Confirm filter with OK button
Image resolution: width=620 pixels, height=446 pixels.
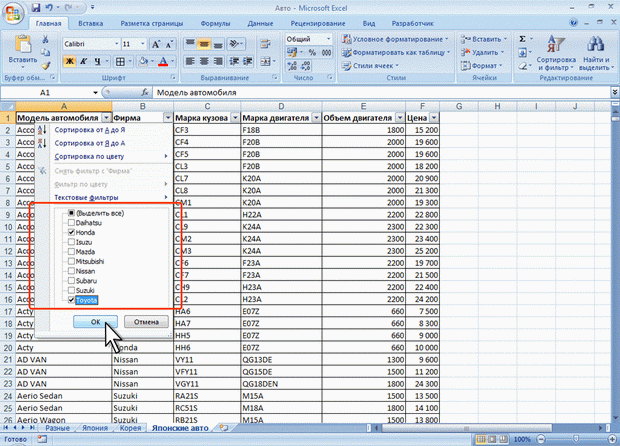pyautogui.click(x=95, y=322)
